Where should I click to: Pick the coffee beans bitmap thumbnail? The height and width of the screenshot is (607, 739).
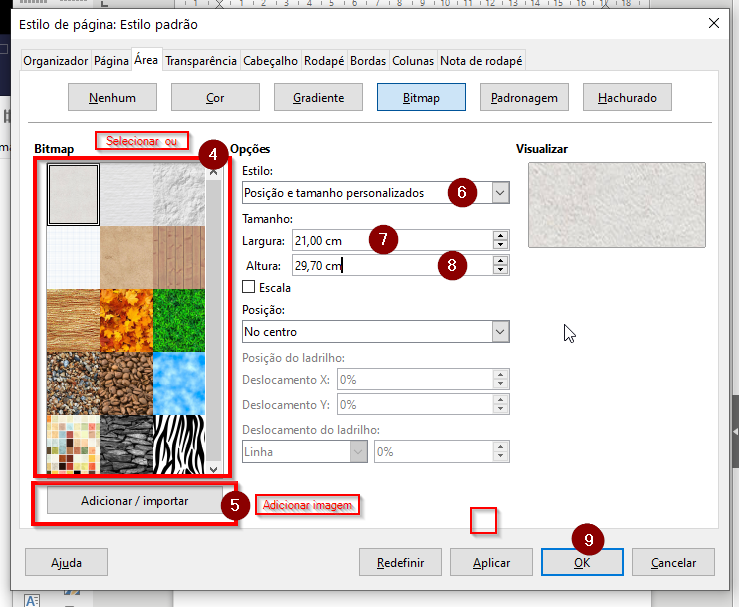[x=126, y=381]
